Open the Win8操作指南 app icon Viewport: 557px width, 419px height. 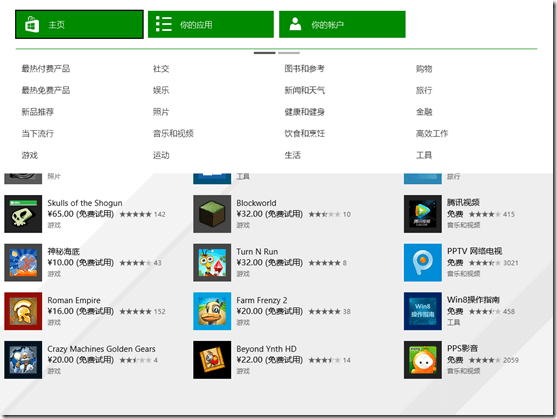[423, 311]
